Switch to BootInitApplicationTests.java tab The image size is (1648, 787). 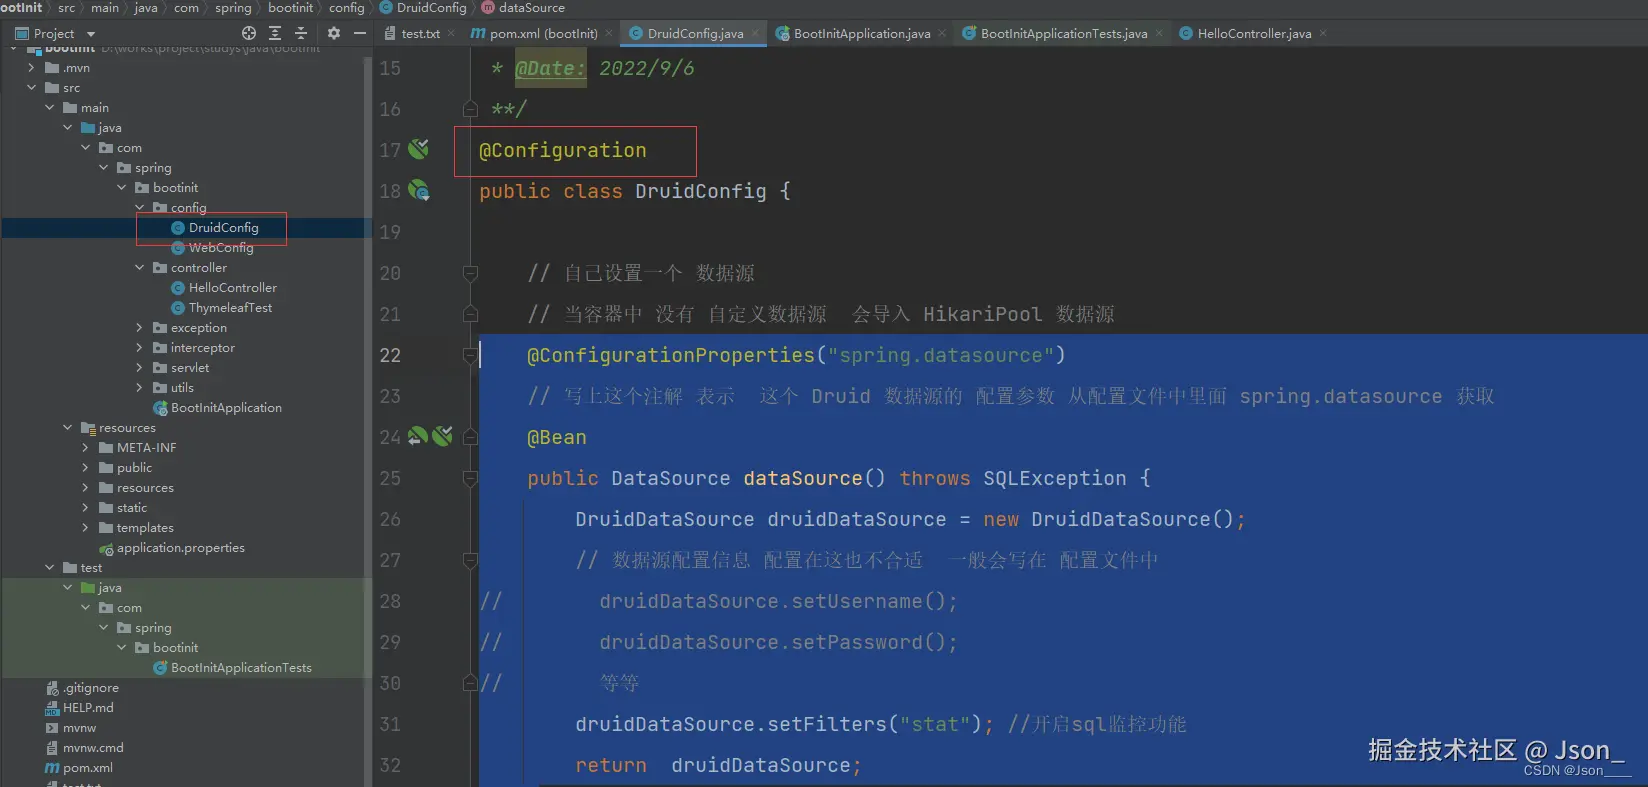[x=1064, y=34]
